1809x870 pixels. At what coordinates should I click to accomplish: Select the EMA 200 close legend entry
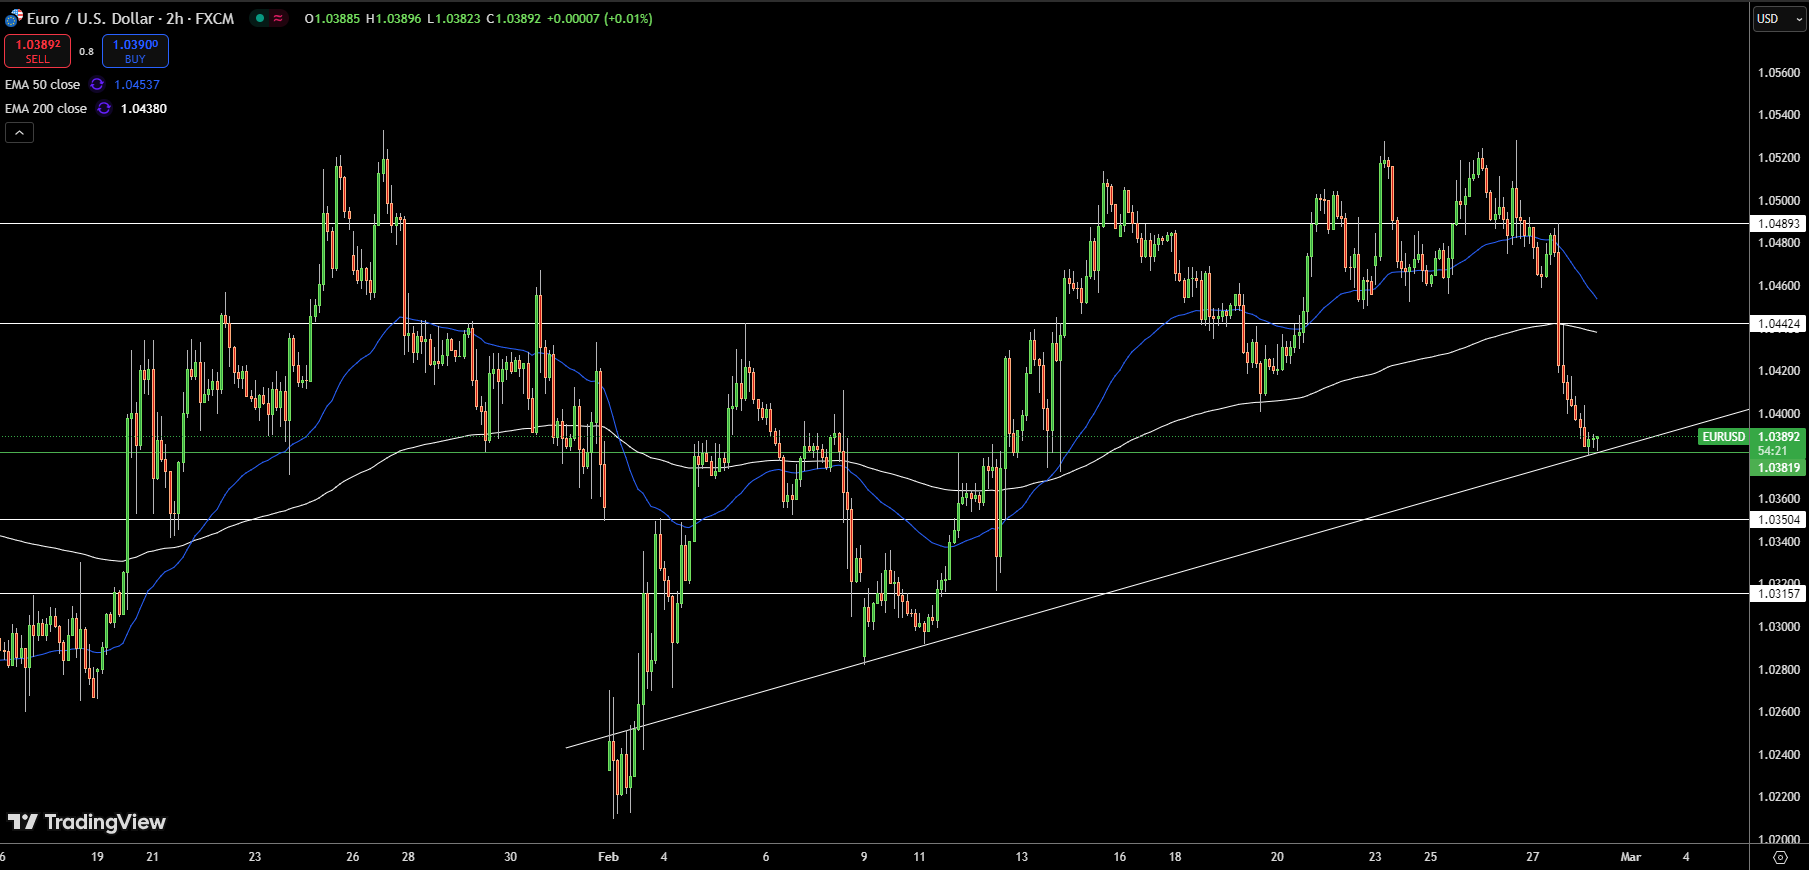[x=46, y=108]
